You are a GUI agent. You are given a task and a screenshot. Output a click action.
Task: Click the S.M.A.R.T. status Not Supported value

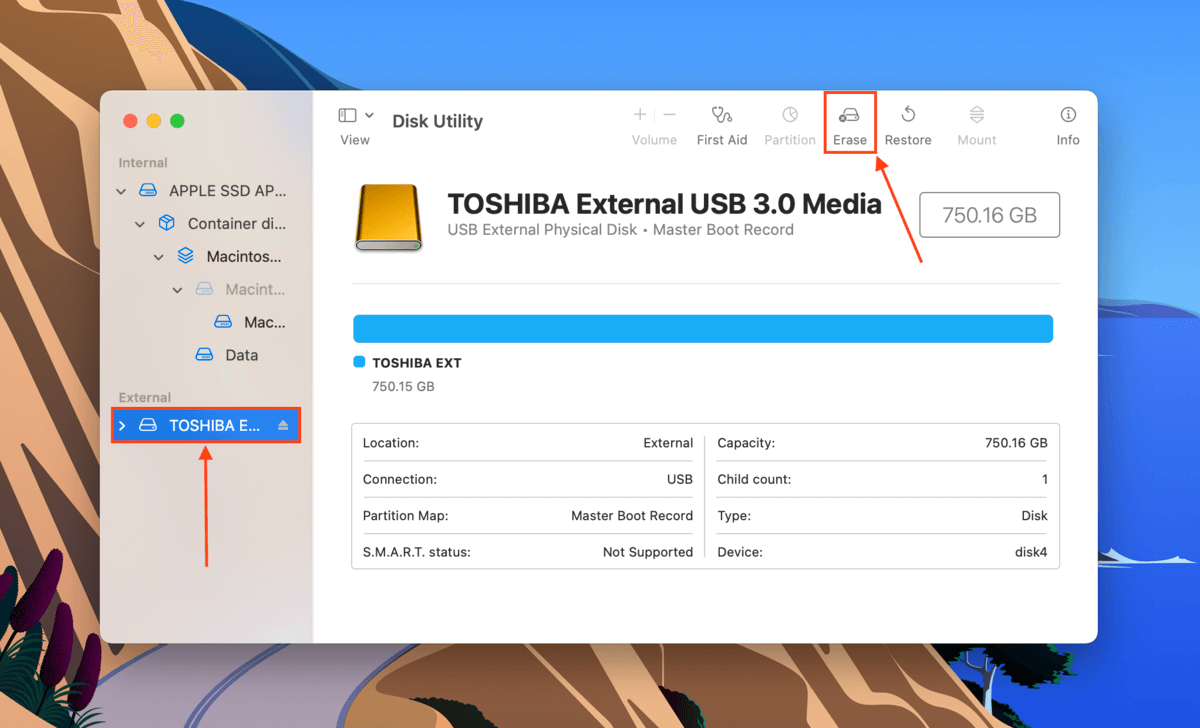point(648,552)
